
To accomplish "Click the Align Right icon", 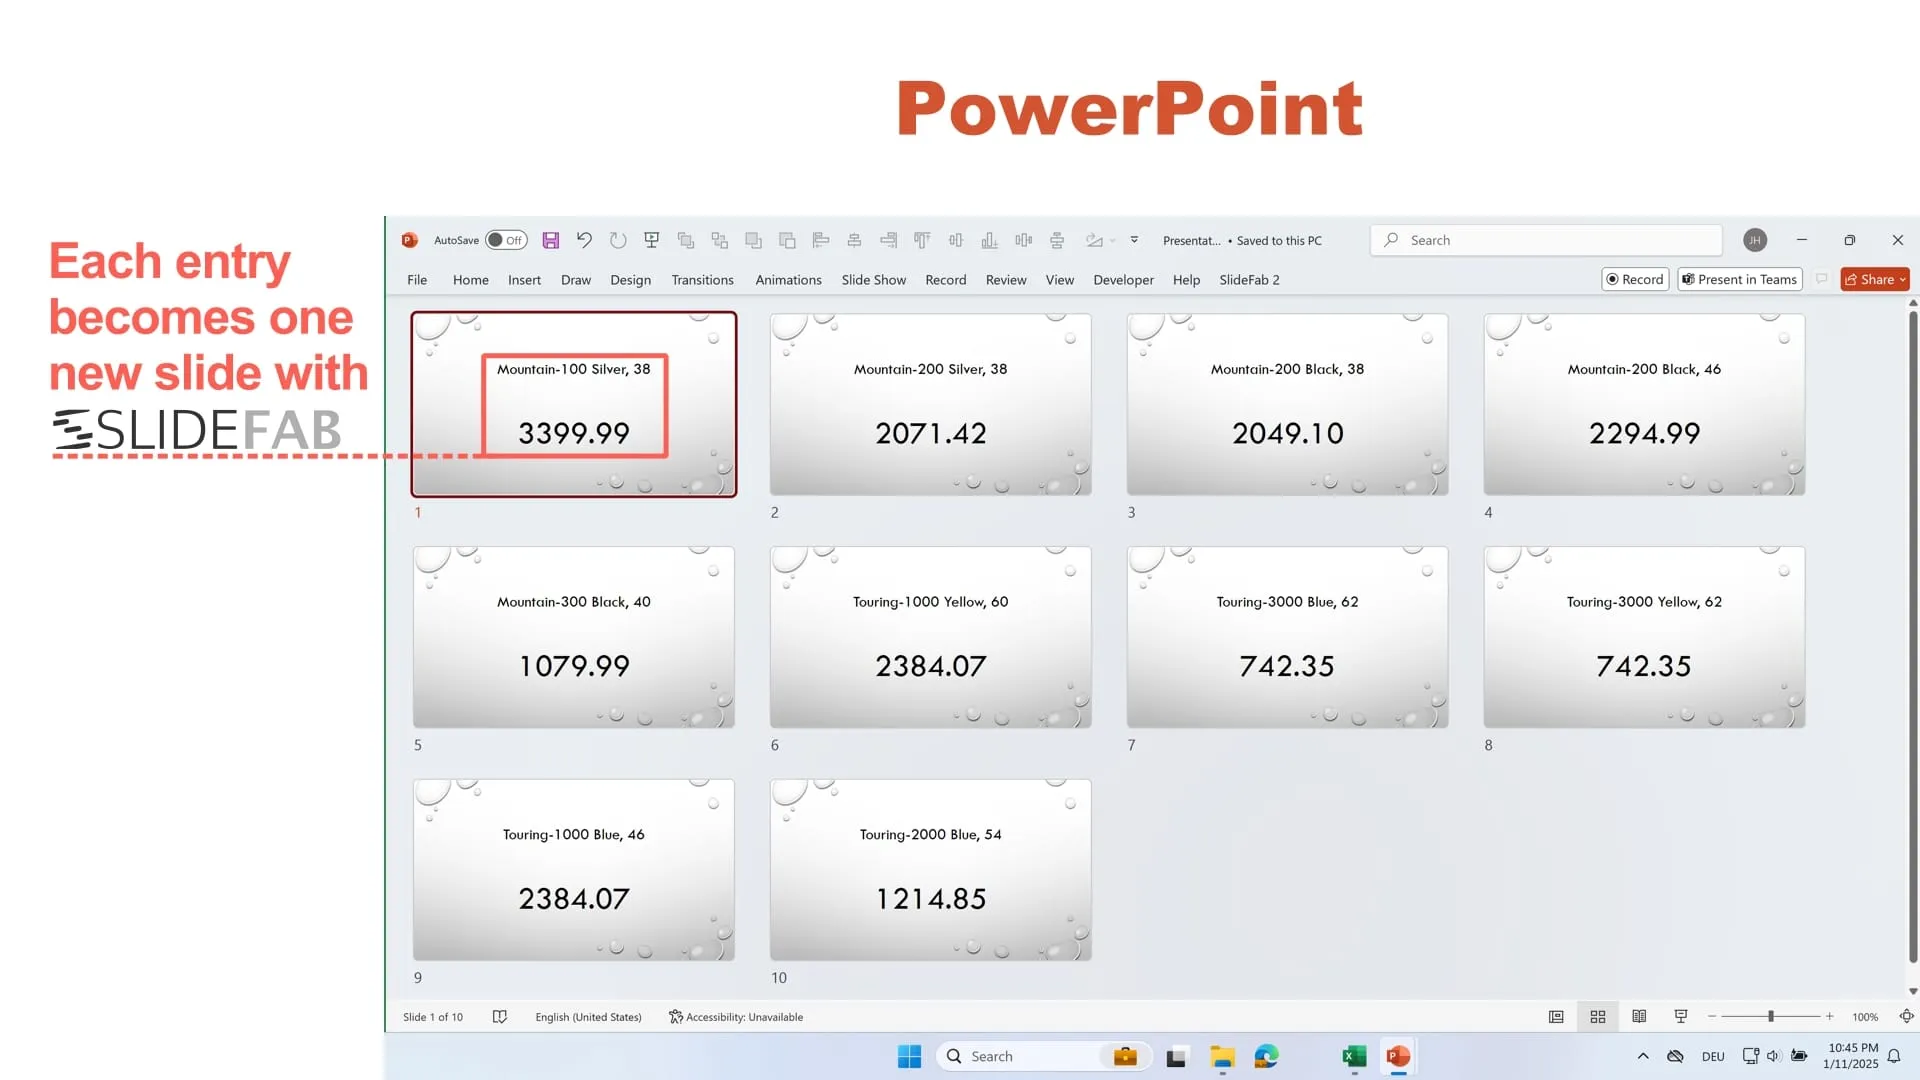I will pos(888,240).
